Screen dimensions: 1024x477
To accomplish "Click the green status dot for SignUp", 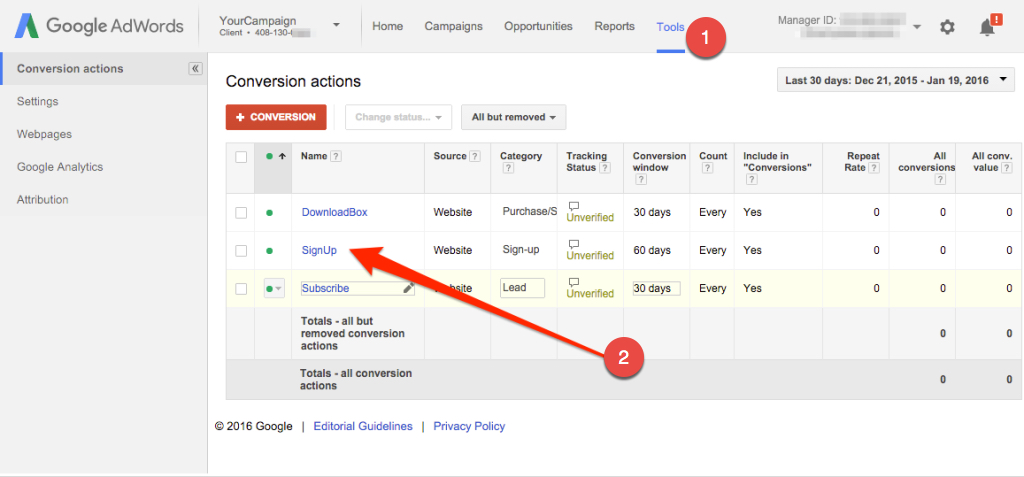I will tap(269, 250).
